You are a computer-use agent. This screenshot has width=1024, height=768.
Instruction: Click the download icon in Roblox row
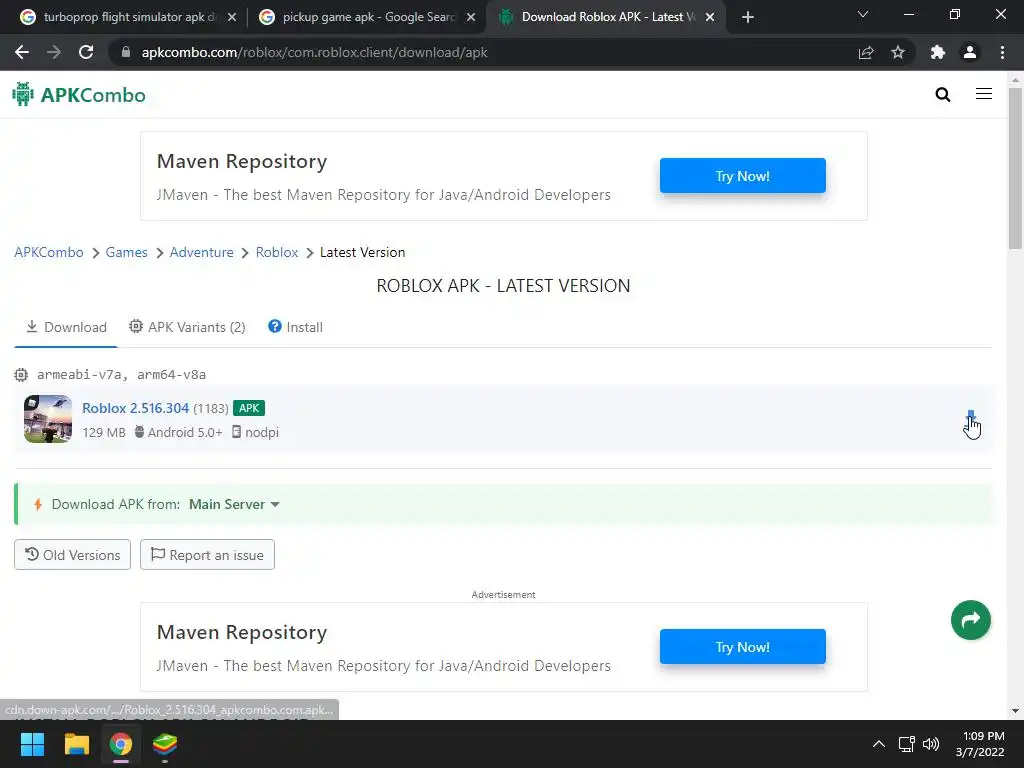[971, 419]
